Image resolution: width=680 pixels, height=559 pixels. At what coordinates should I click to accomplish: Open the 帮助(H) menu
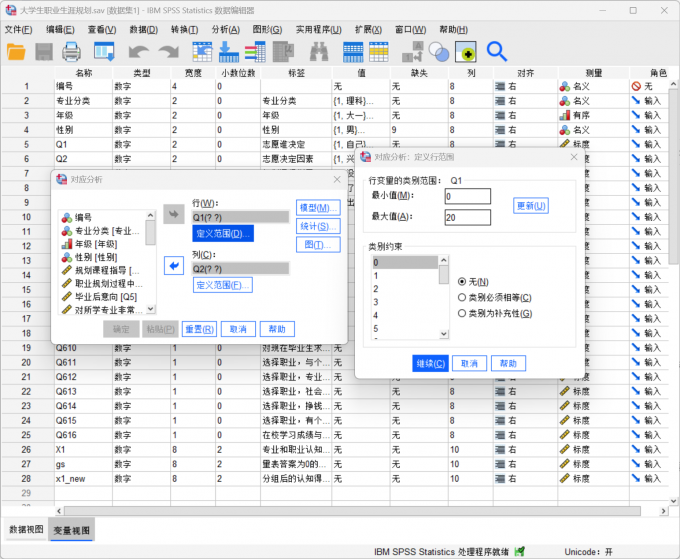click(453, 29)
